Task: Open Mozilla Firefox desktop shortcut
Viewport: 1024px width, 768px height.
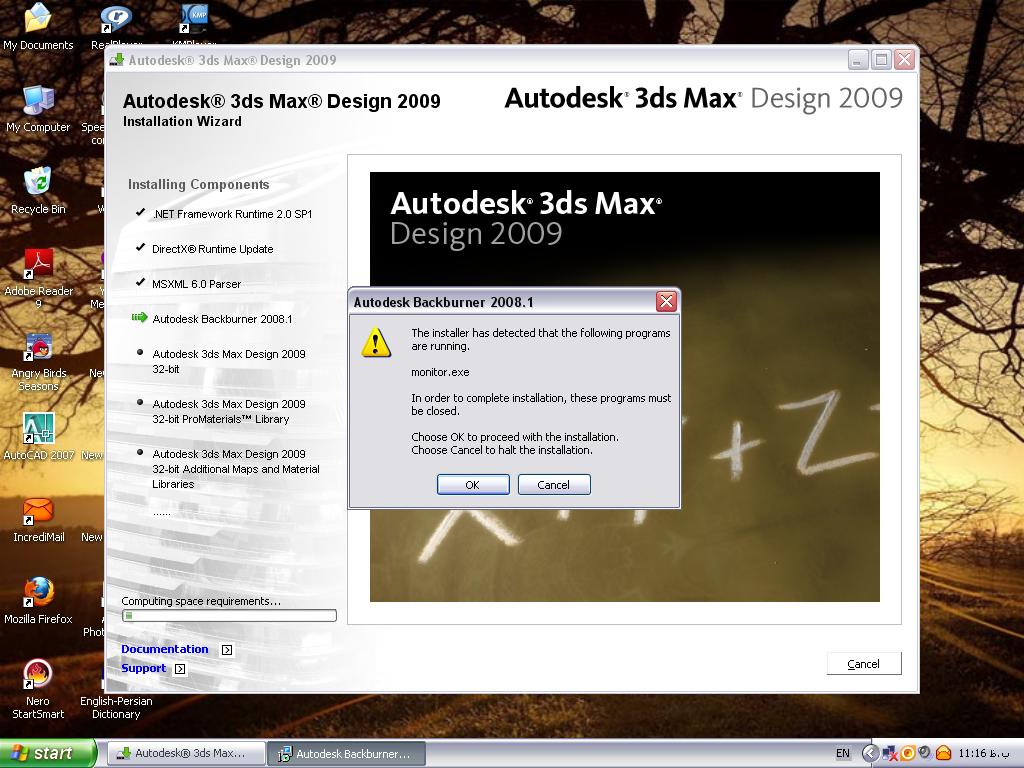Action: coord(38,594)
